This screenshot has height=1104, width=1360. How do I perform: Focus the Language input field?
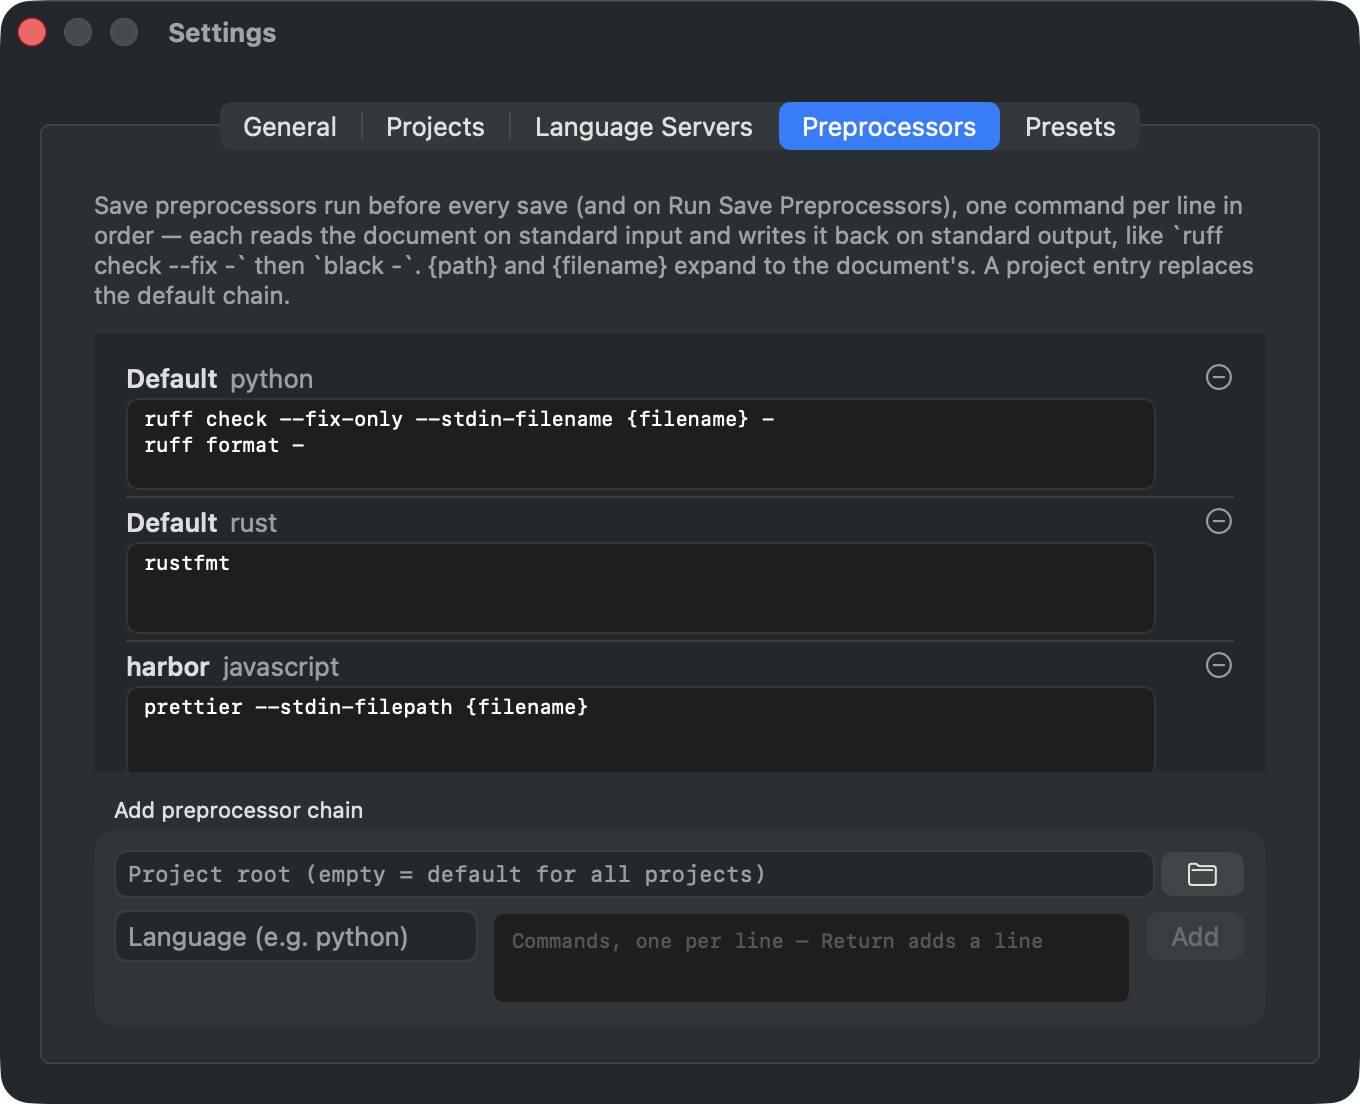coord(296,937)
